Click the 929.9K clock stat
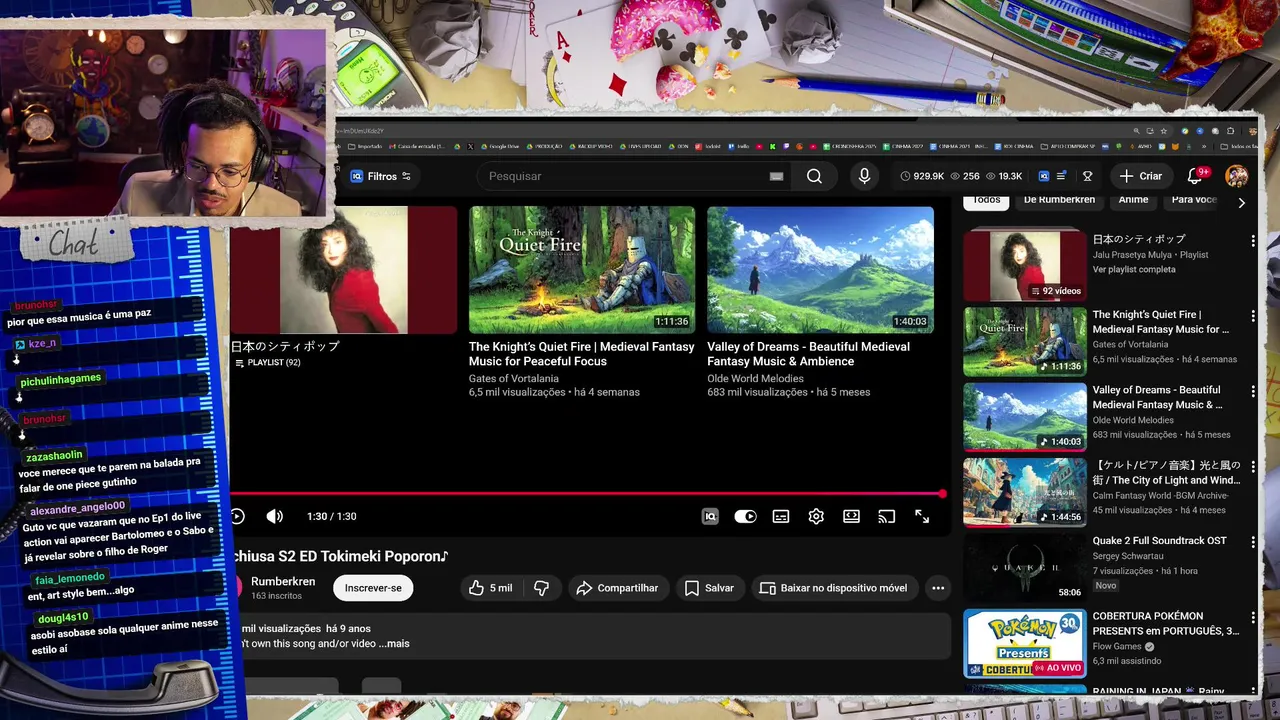Image resolution: width=1280 pixels, height=720 pixels. (922, 176)
